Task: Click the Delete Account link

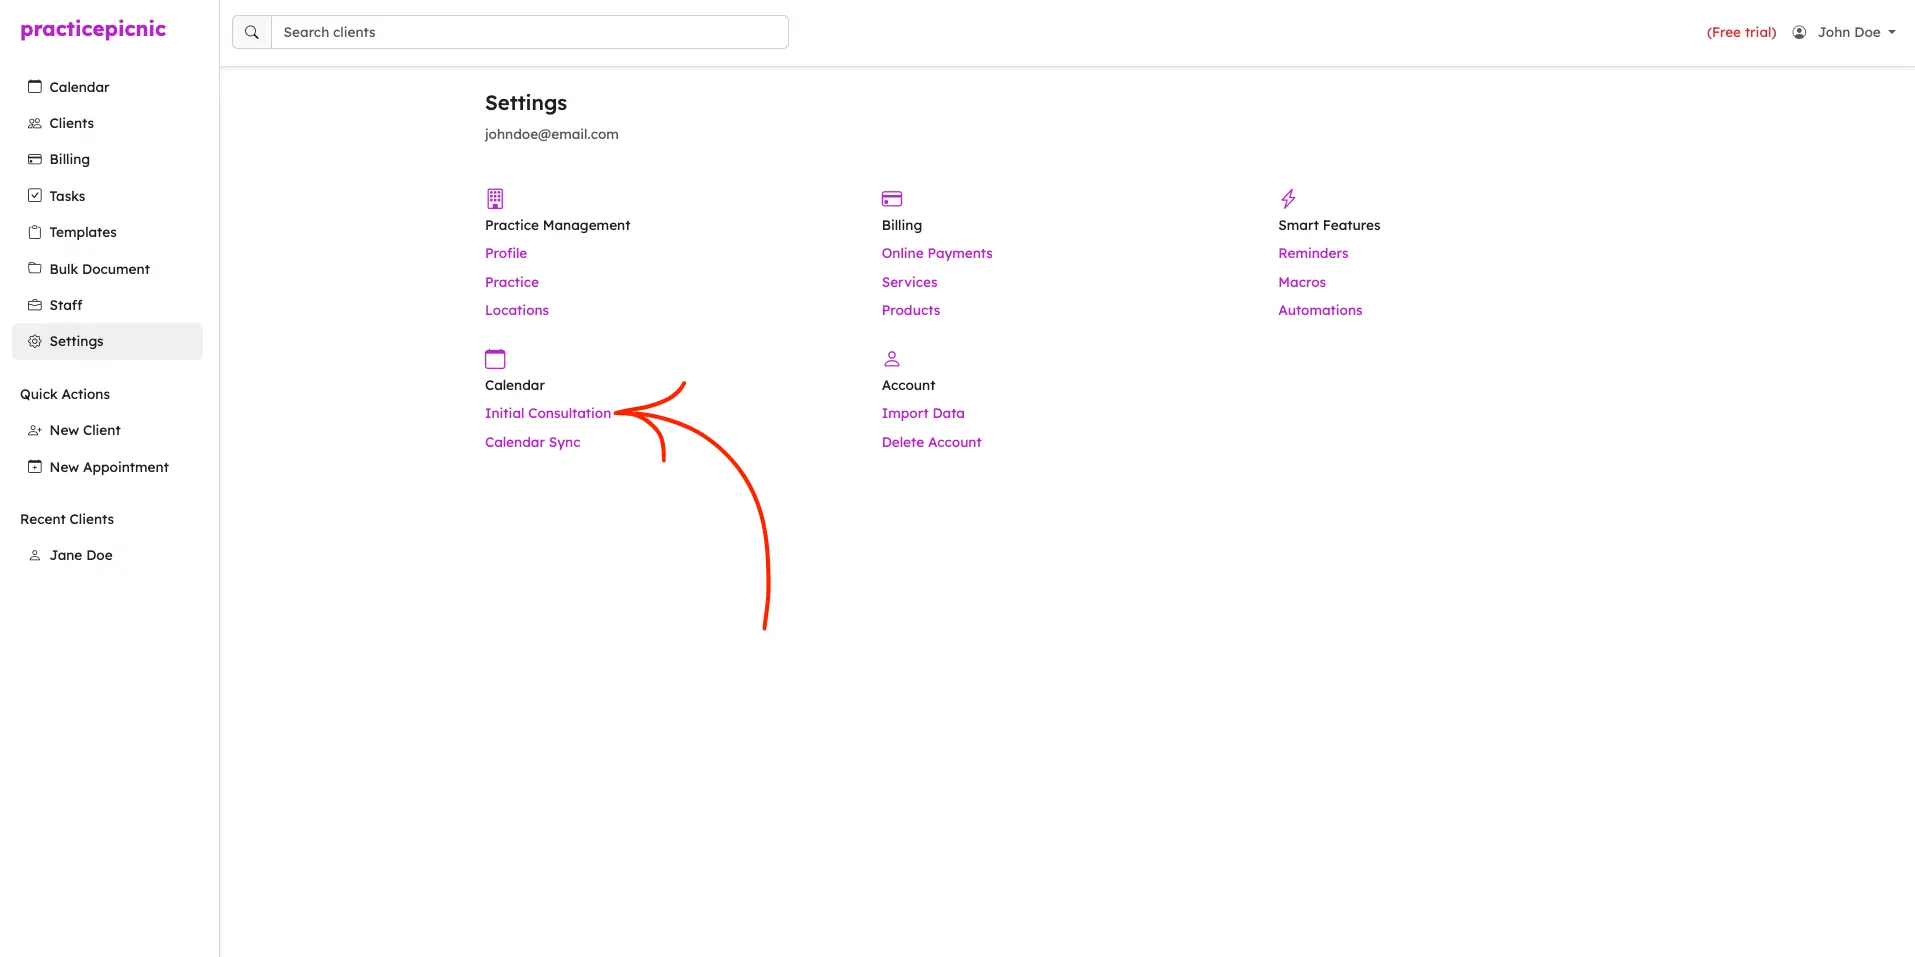Action: [931, 442]
